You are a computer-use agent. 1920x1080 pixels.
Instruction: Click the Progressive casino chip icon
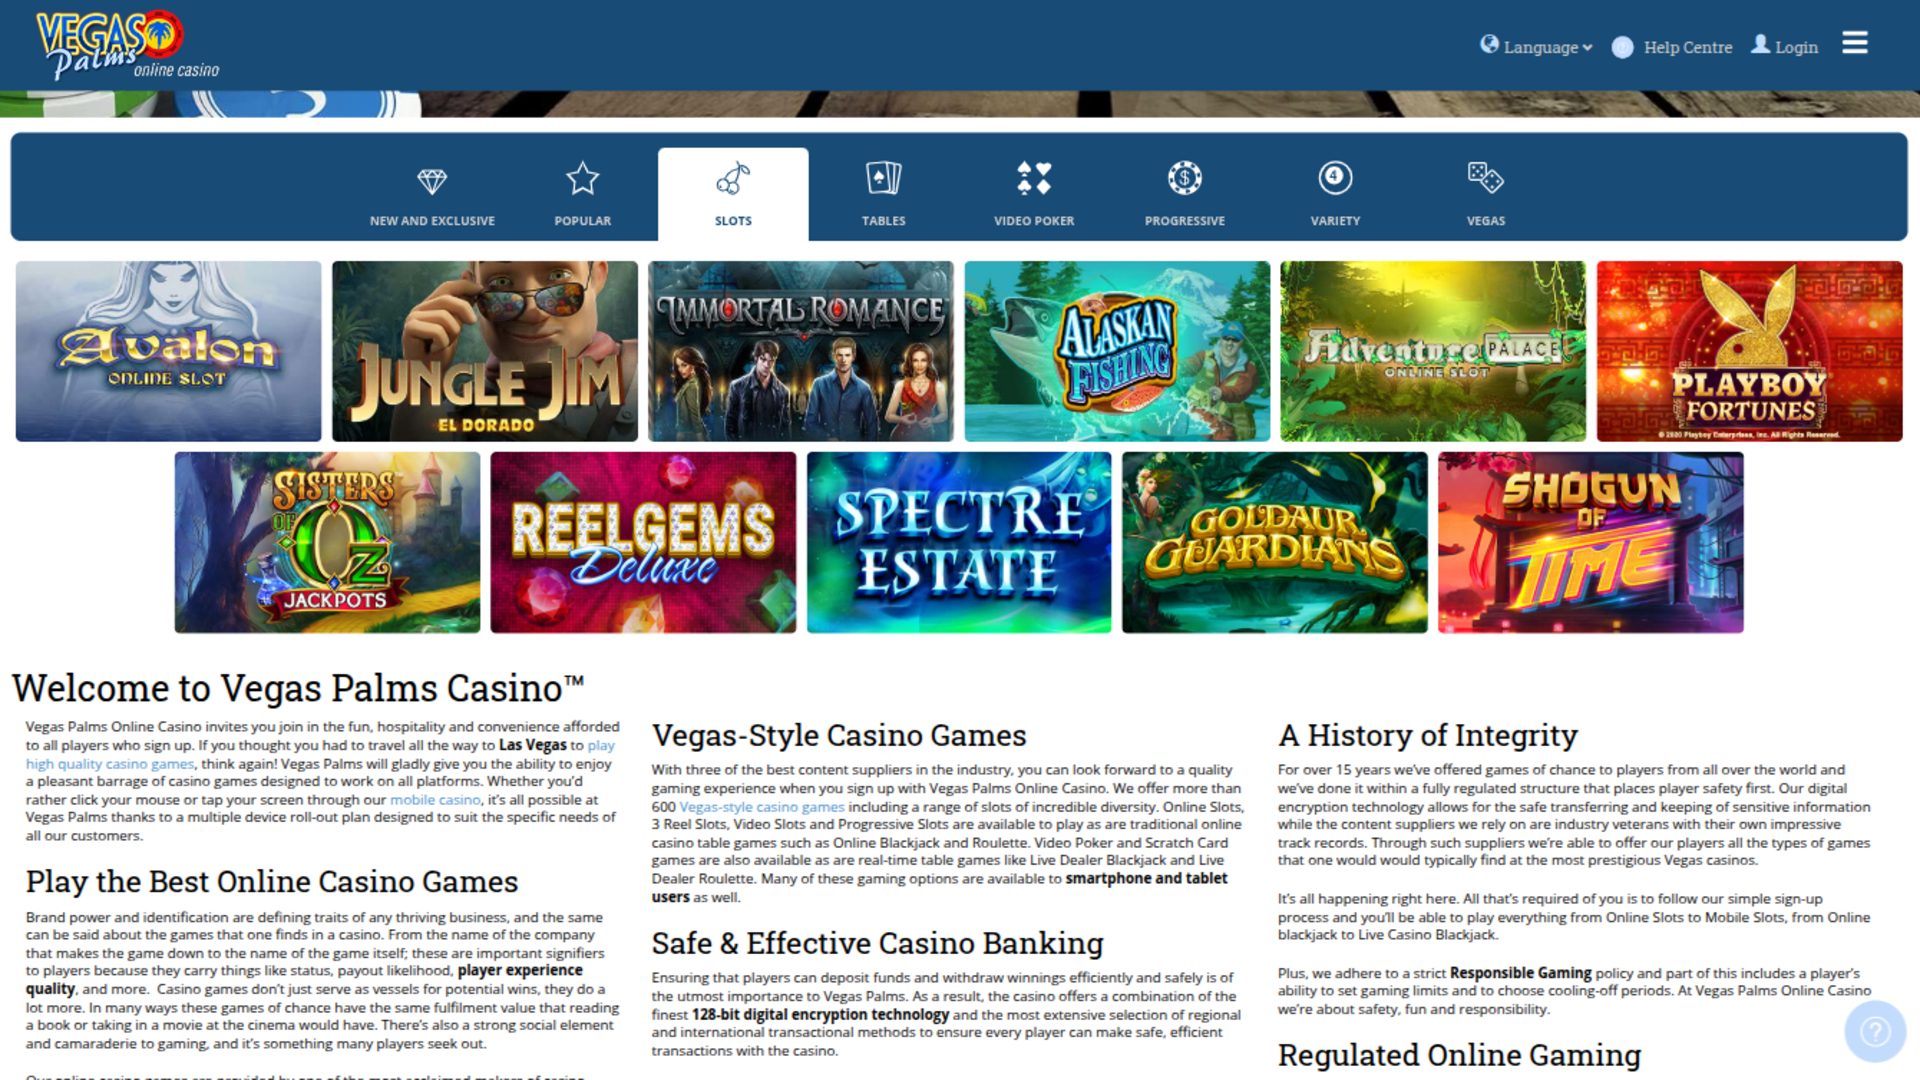tap(1184, 178)
